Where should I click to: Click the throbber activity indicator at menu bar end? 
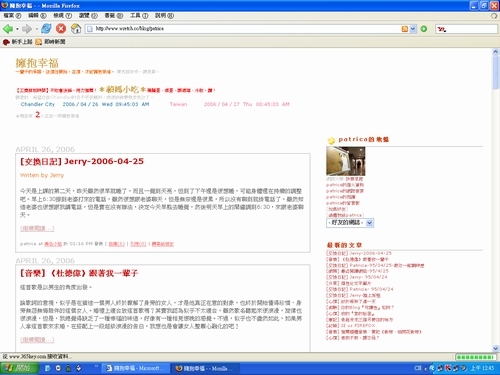[494, 16]
